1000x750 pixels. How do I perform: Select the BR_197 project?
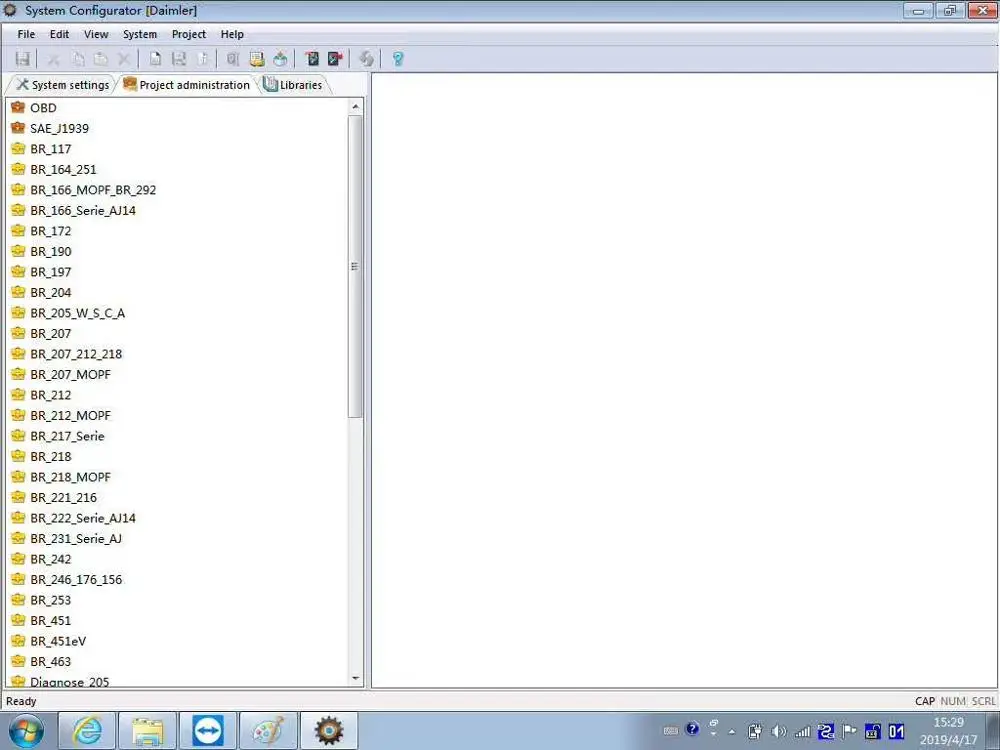[51, 272]
